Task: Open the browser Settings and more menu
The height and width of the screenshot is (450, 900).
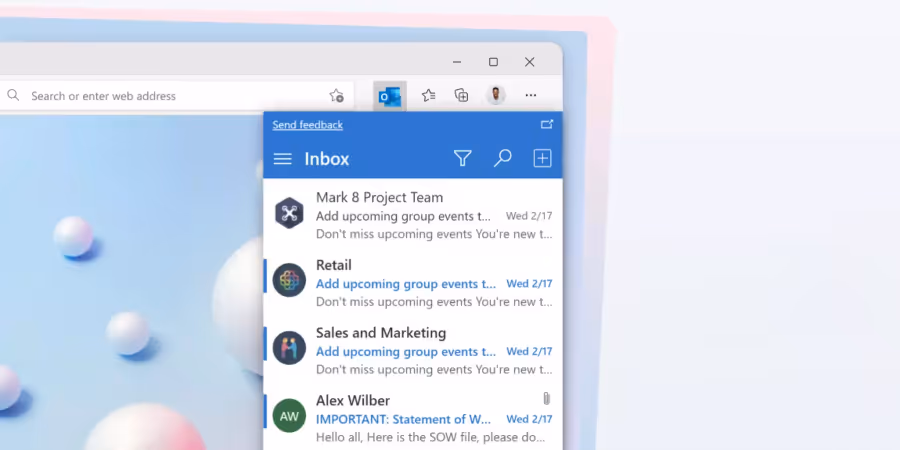Action: coord(531,95)
